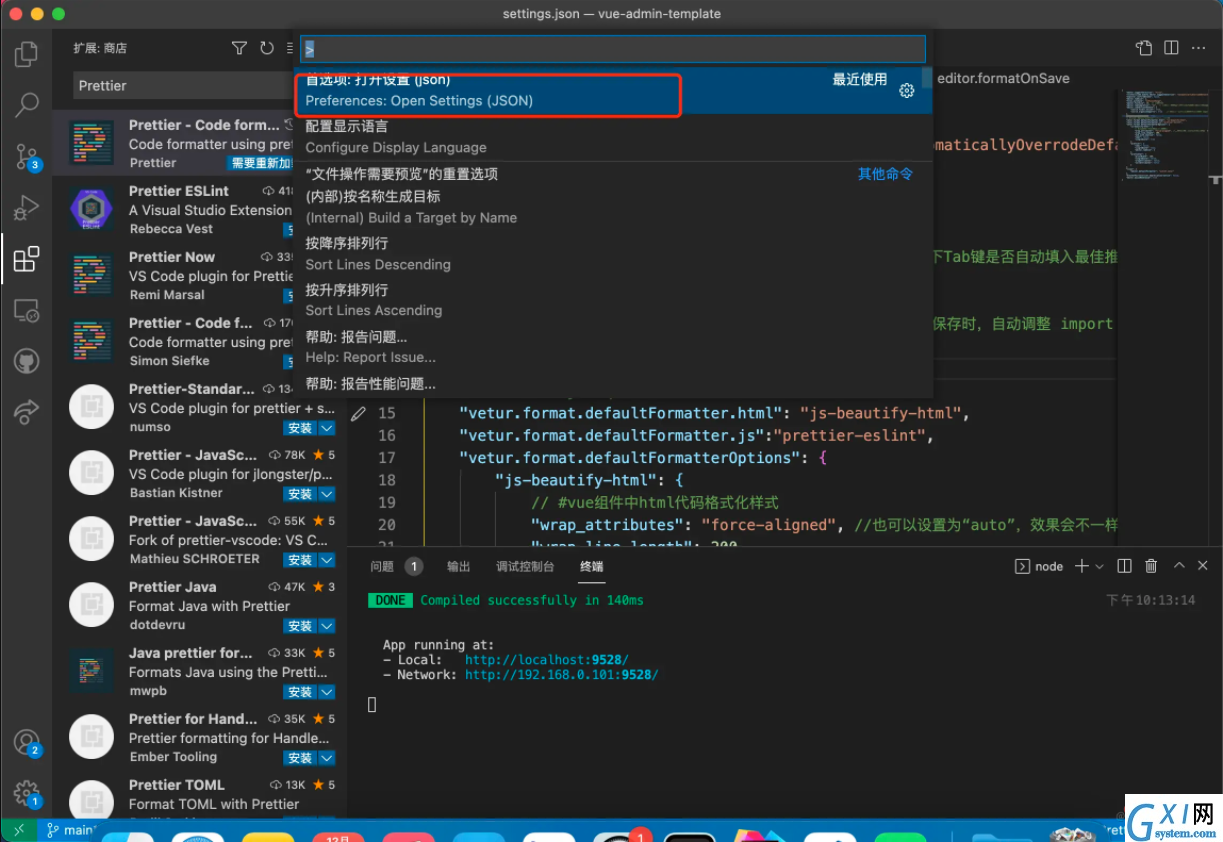
Task: Select the 终端 (Terminal) tab
Action: tap(591, 566)
